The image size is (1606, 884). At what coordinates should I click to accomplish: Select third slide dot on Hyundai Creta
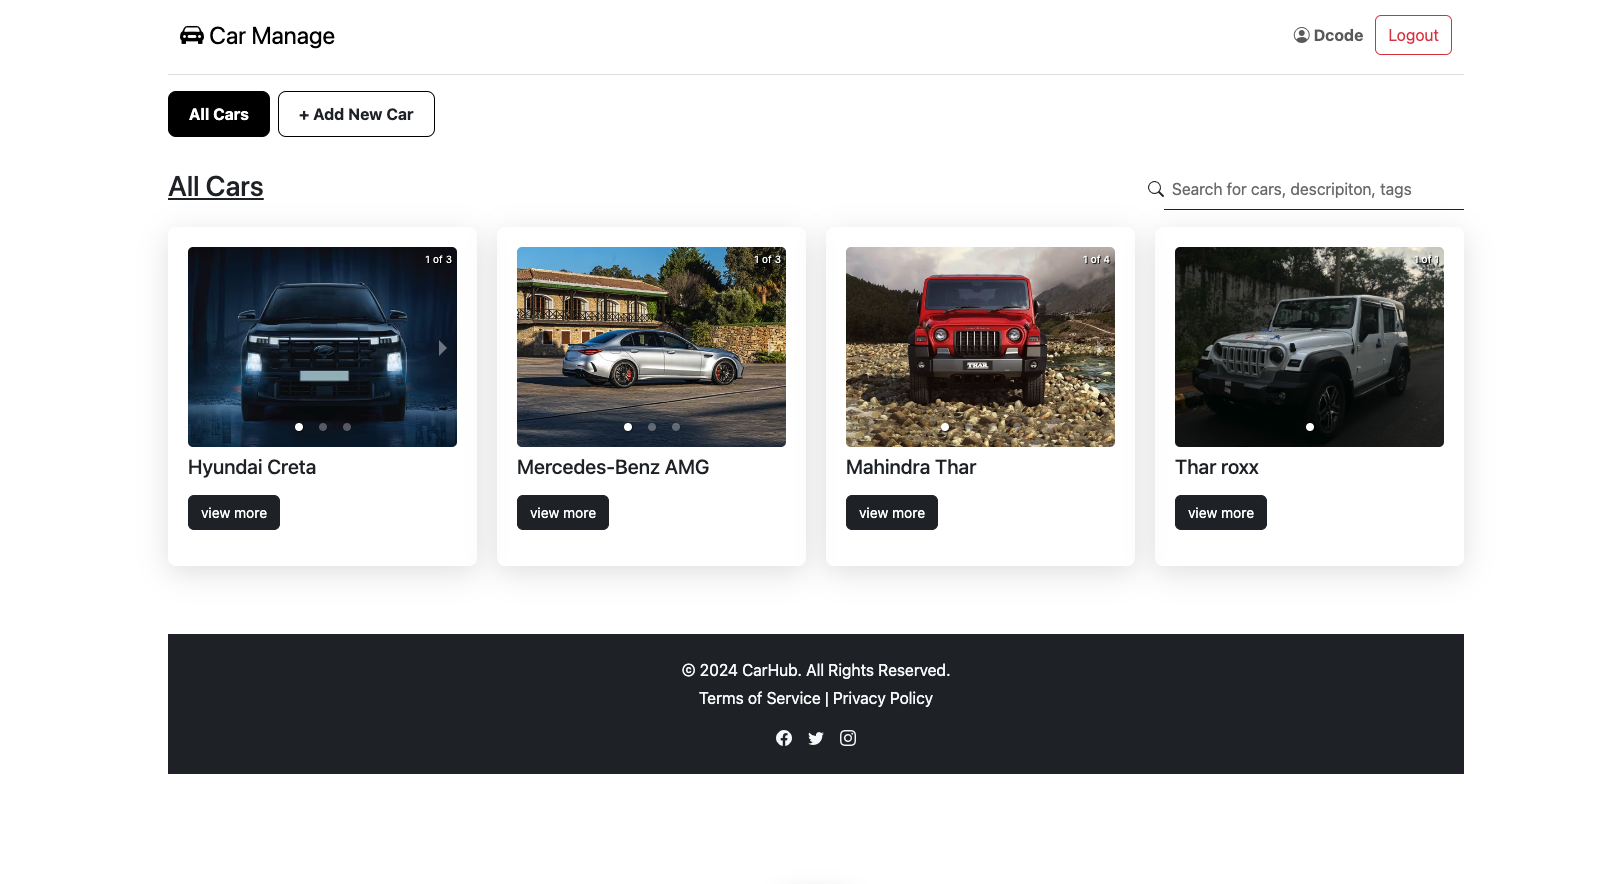tap(347, 427)
